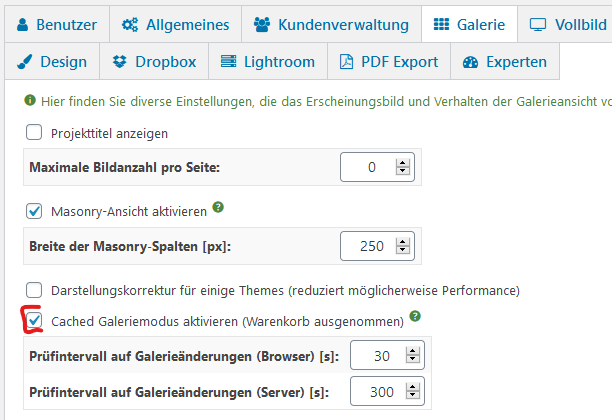Enable the Projekttitel anzeigen checkbox
612x420 pixels.
click(x=34, y=132)
